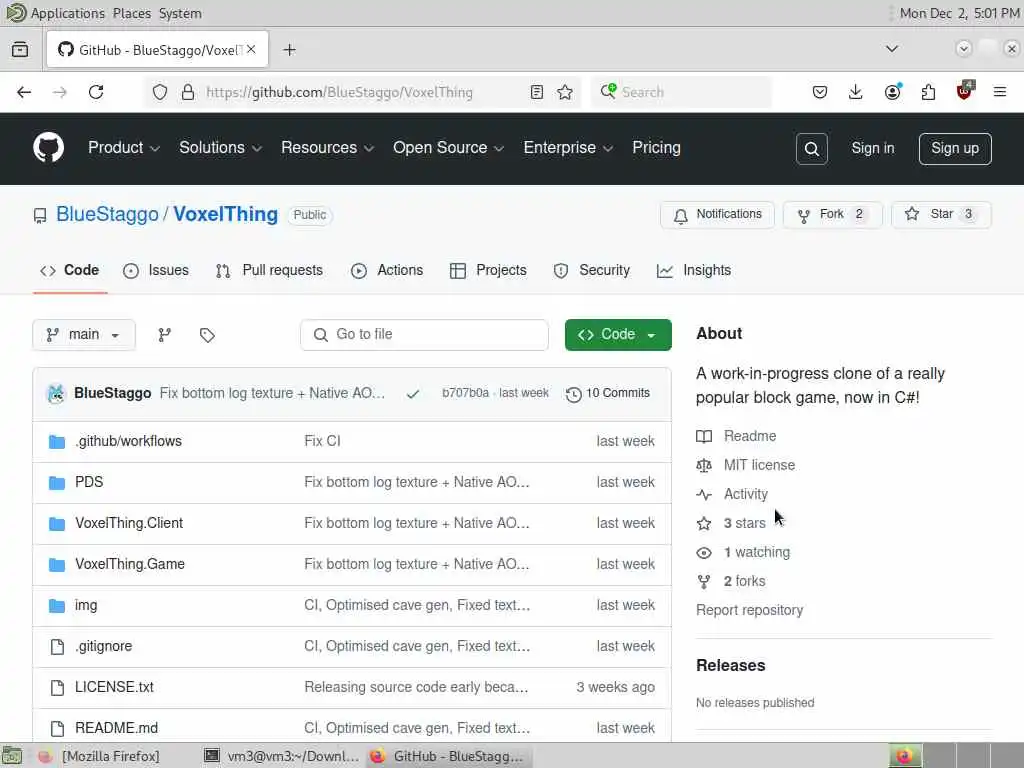The width and height of the screenshot is (1024, 768).
Task: Open the Actions tab
Action: [x=387, y=270]
